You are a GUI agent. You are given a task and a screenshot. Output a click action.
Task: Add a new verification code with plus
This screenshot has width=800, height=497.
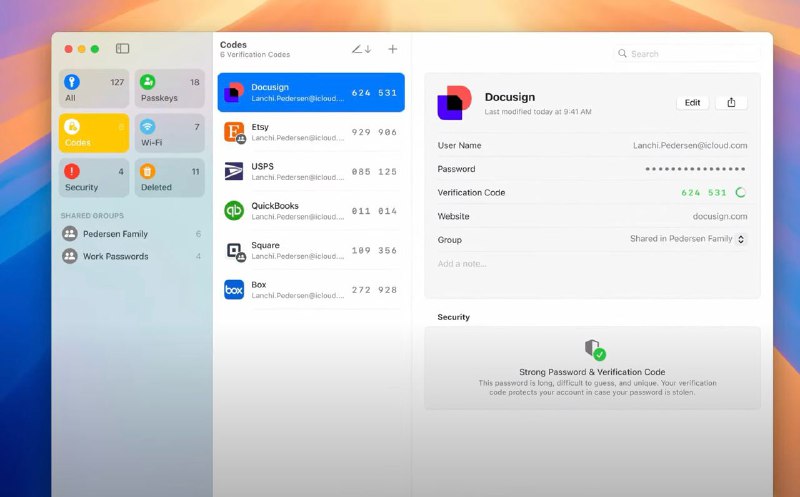tap(392, 49)
